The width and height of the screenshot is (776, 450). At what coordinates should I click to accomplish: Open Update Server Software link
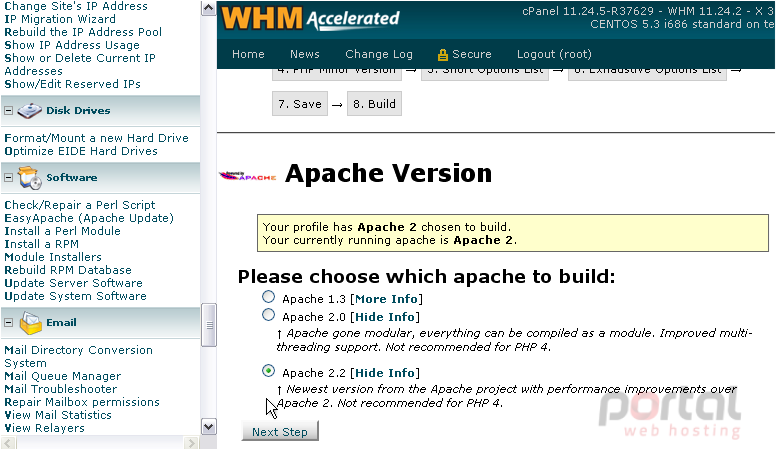click(x=73, y=283)
